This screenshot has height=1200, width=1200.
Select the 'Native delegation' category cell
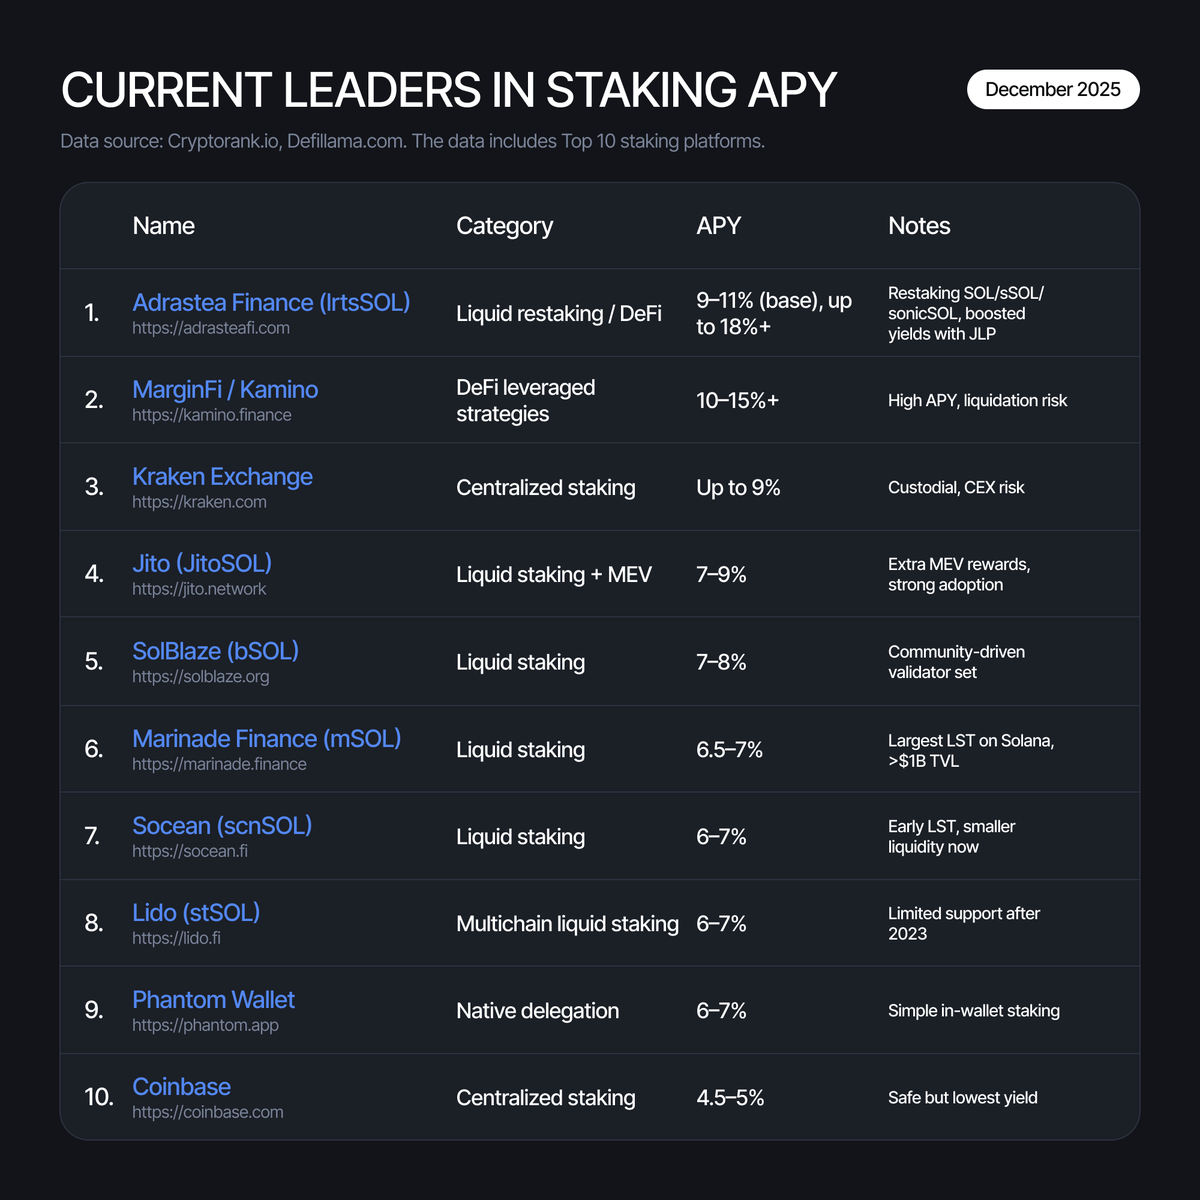(x=537, y=1010)
